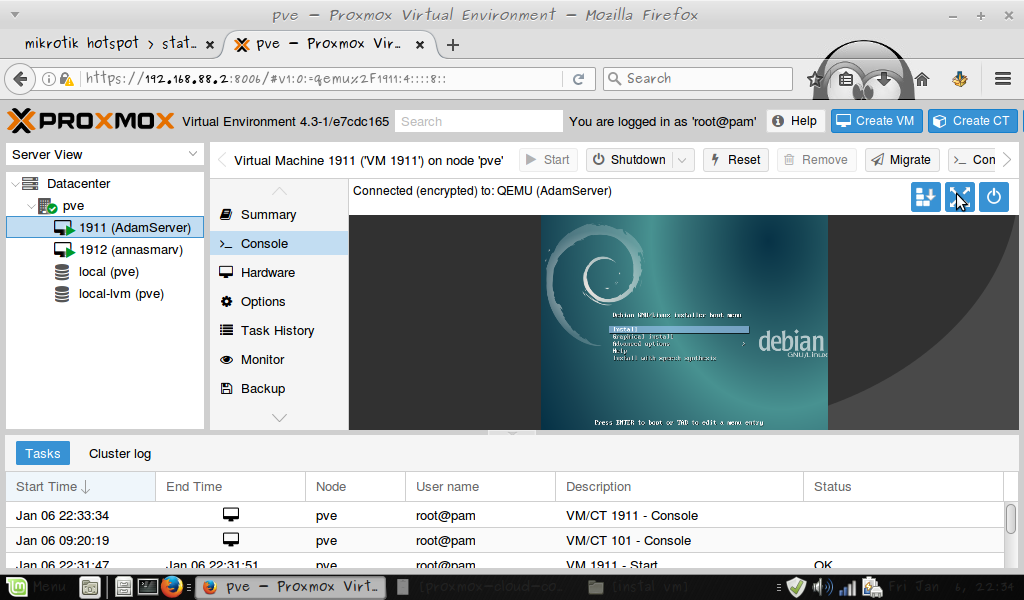Open the Shutdown dropdown arrow
Screen dimensions: 1024x600
[x=682, y=160]
